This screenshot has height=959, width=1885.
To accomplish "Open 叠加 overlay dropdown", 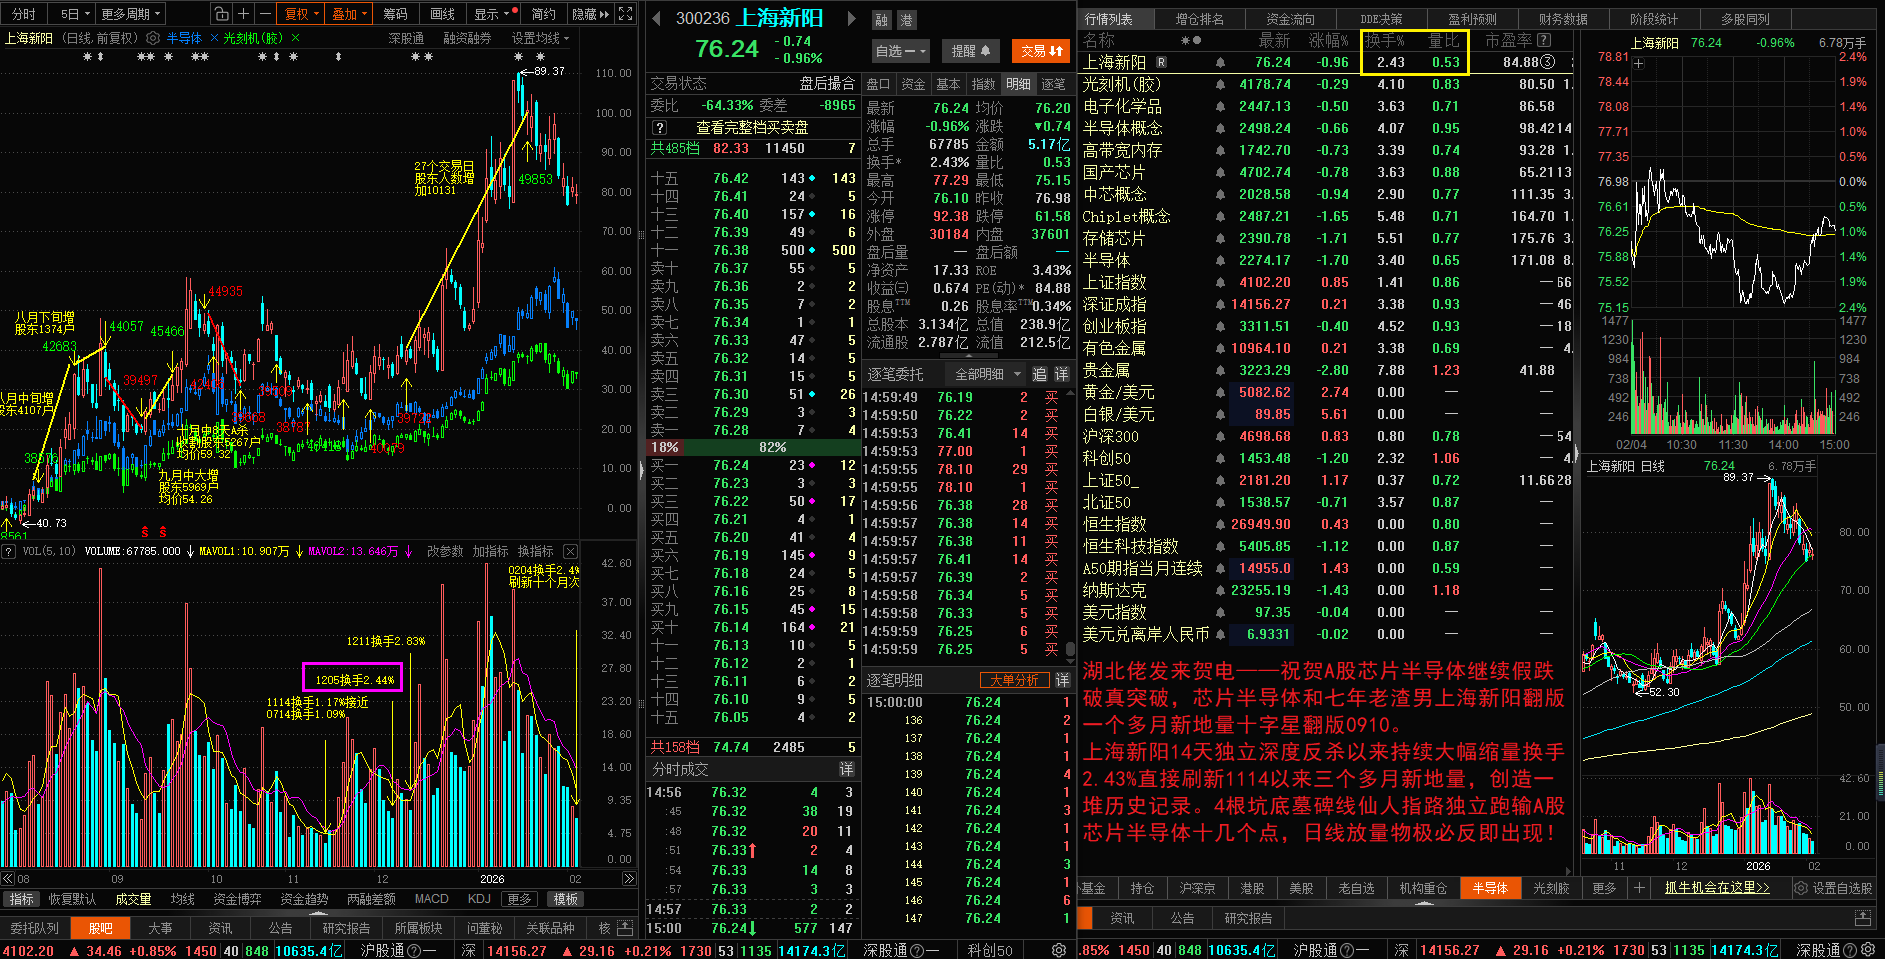I will (x=350, y=14).
